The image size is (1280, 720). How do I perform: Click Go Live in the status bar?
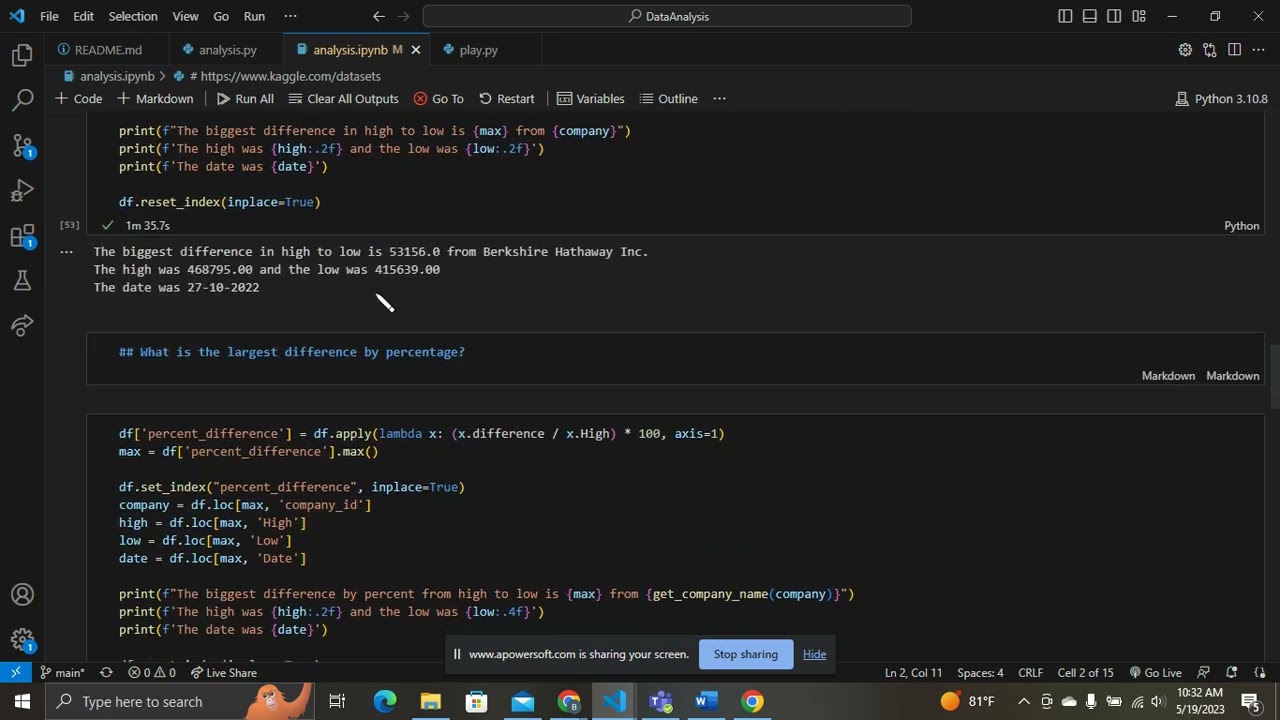pos(1155,673)
